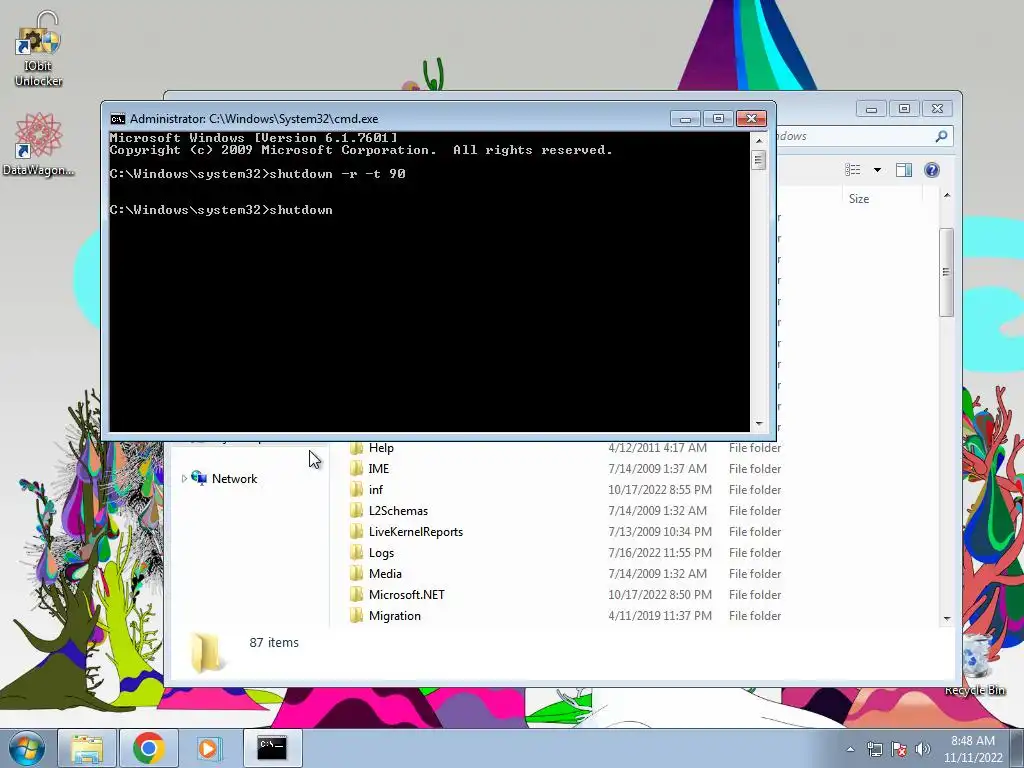This screenshot has width=1024, height=768.
Task: Open the IObit Unlocker desktop shortcut
Action: 38,49
